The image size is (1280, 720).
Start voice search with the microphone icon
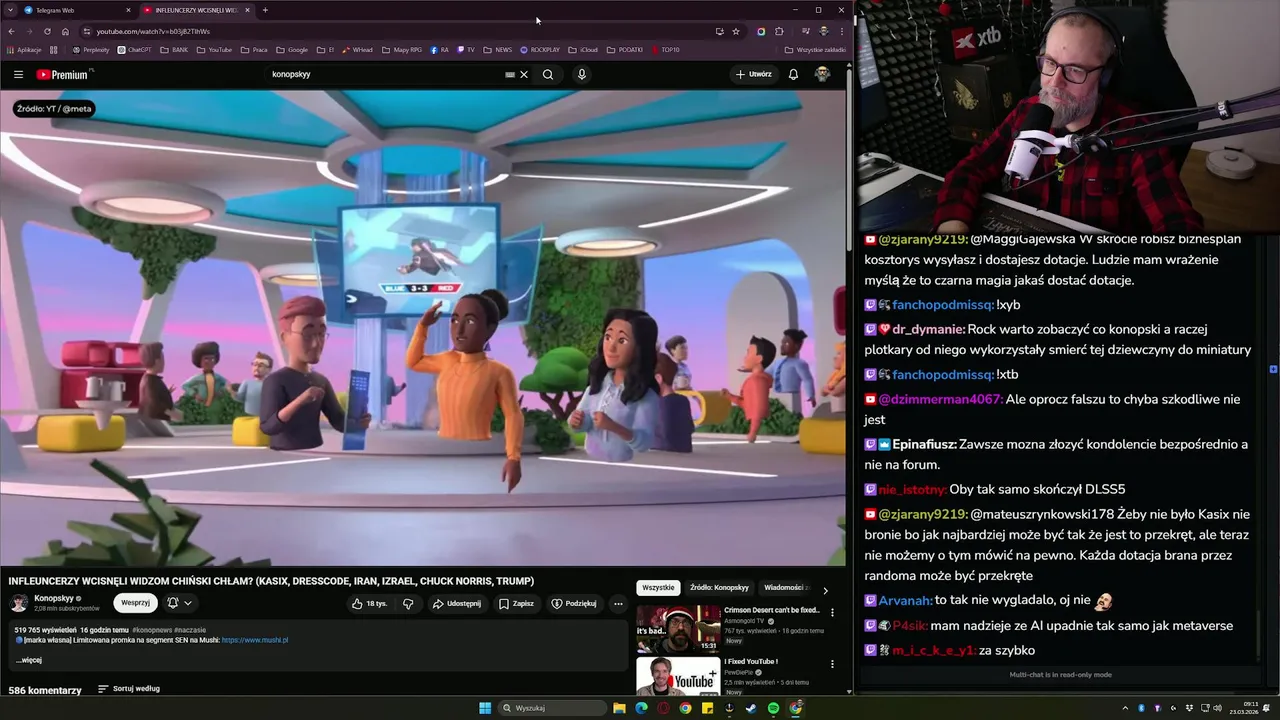click(x=581, y=74)
